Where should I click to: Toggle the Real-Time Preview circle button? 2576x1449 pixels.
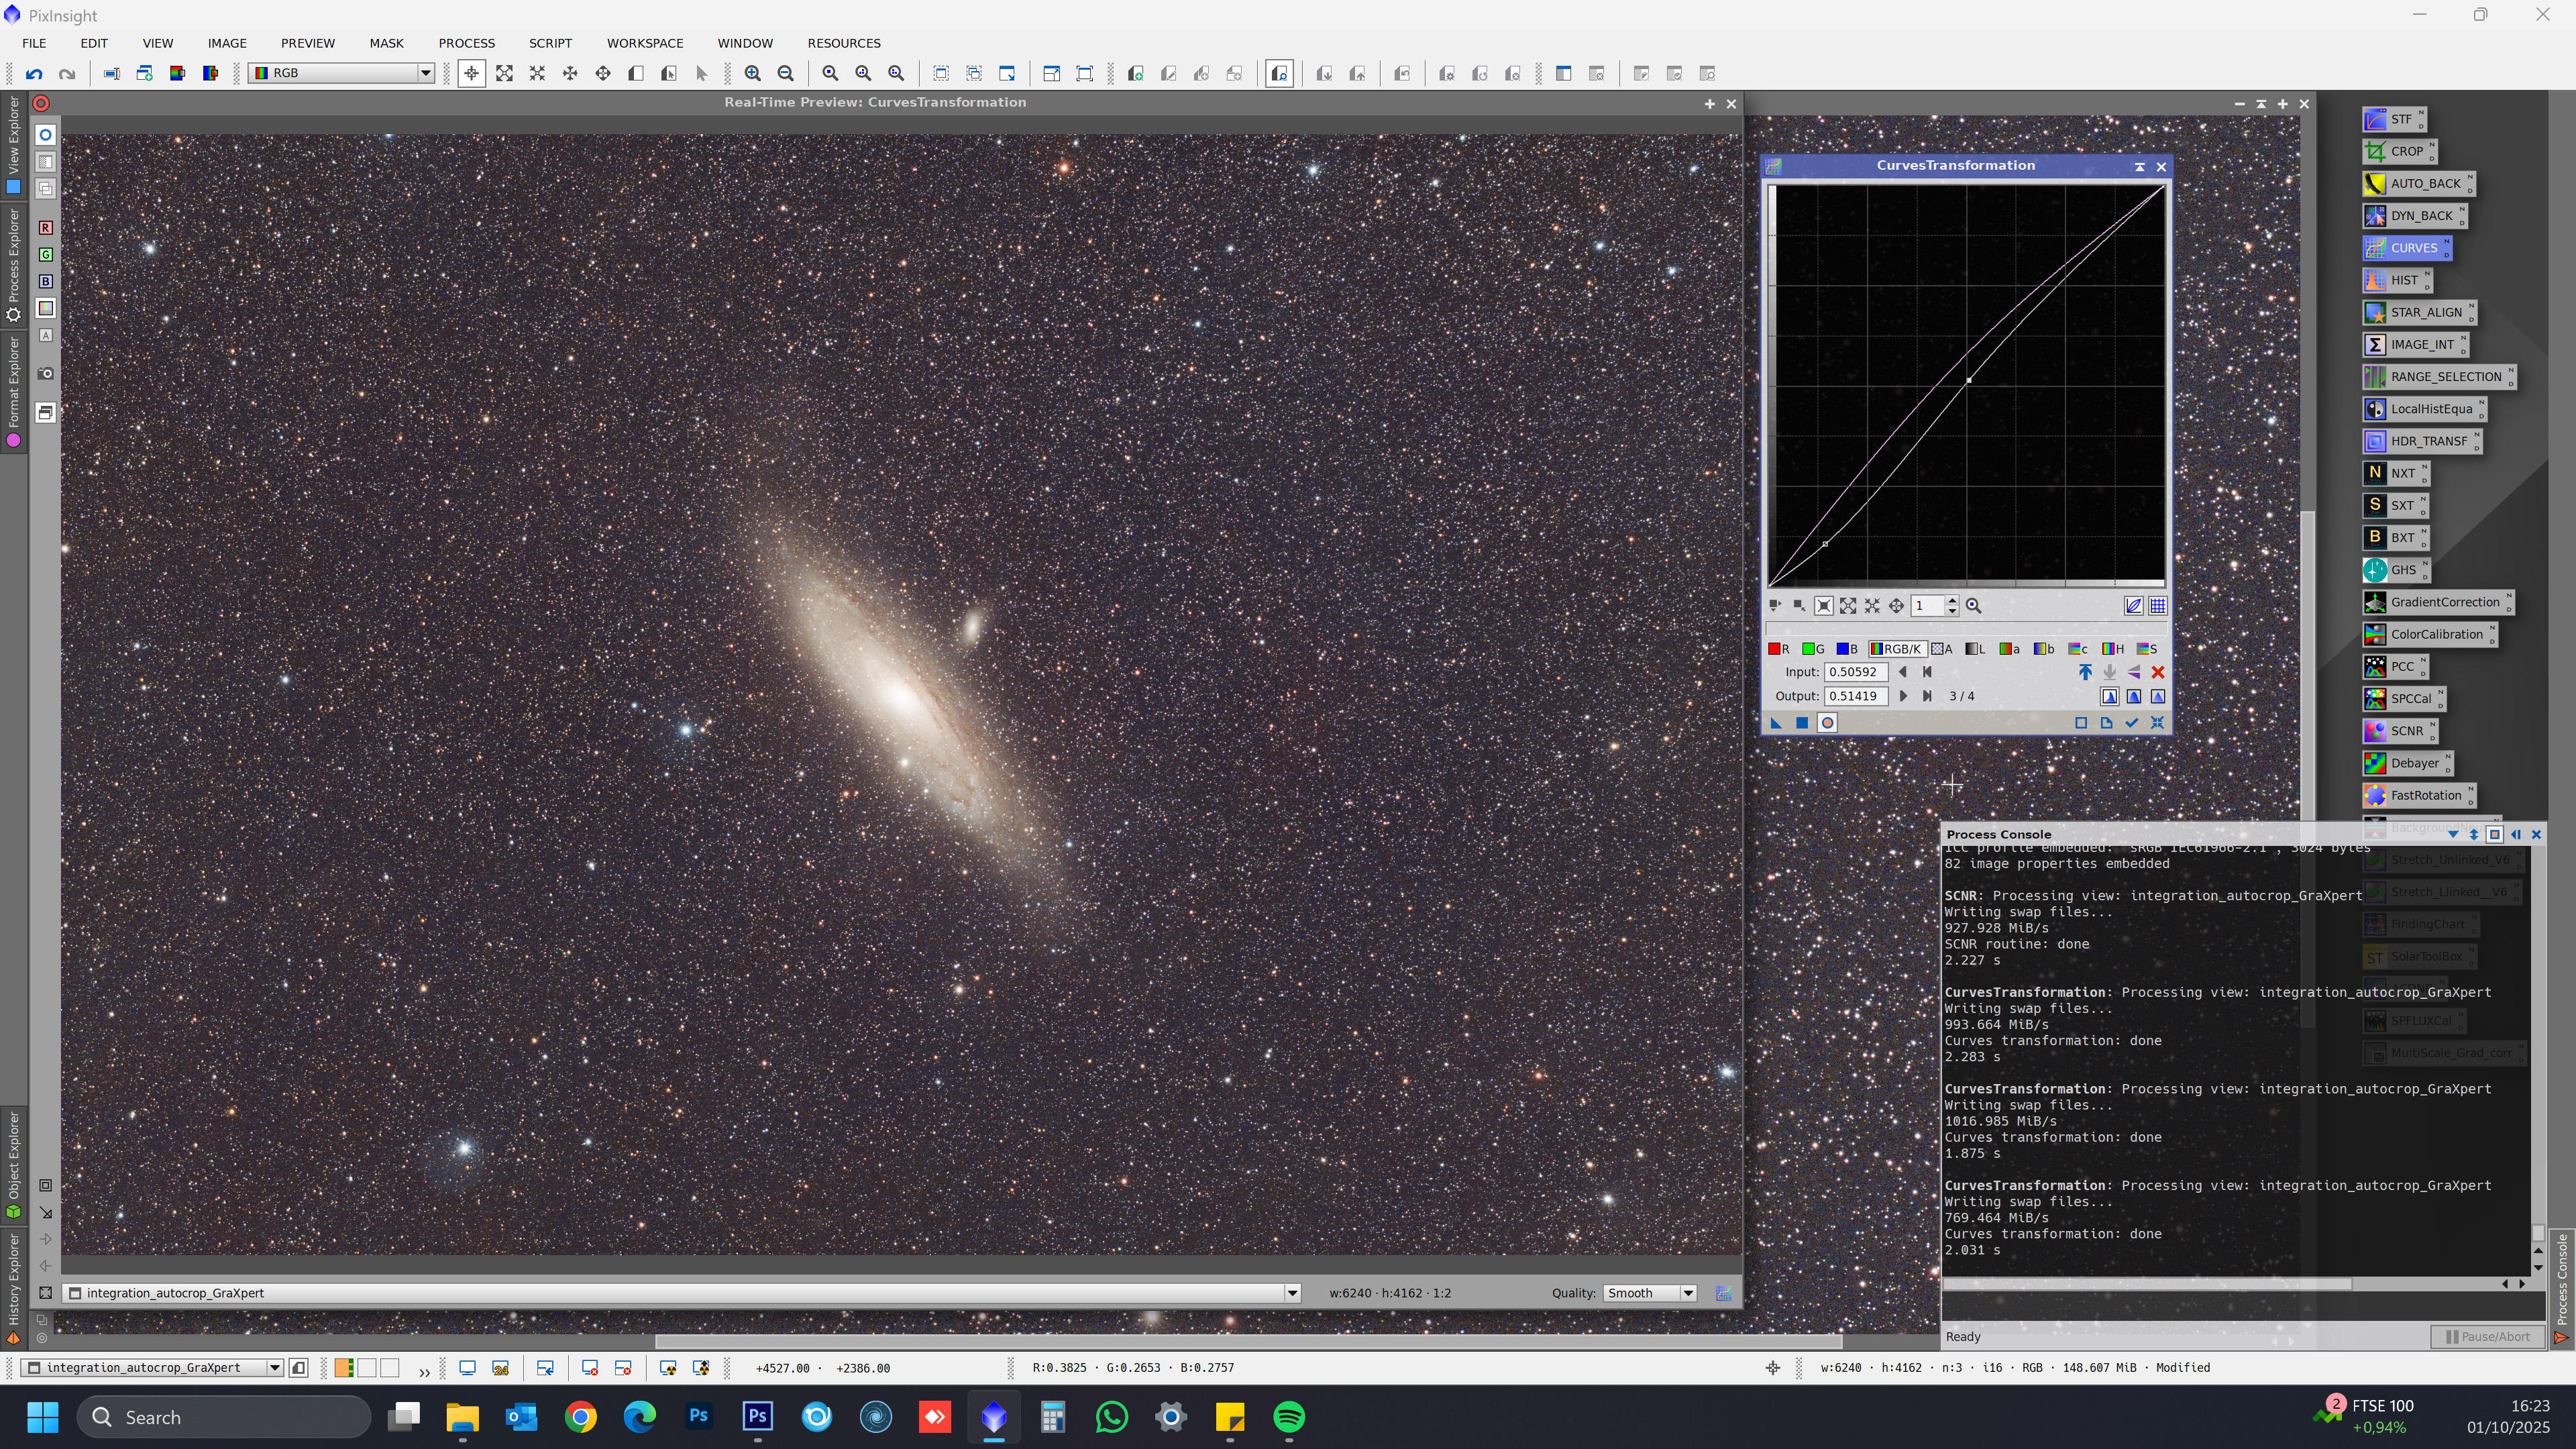(1827, 723)
